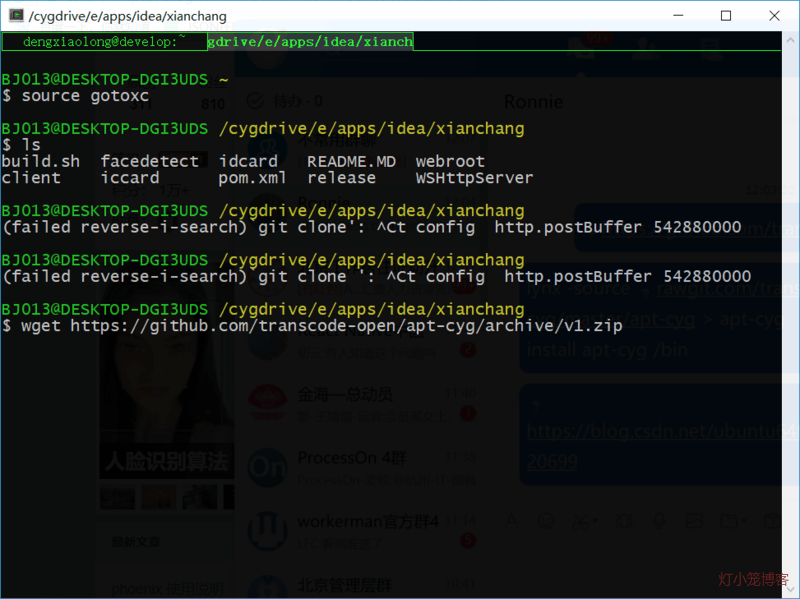Click the microphone voice icon in chat toolbar

659,521
